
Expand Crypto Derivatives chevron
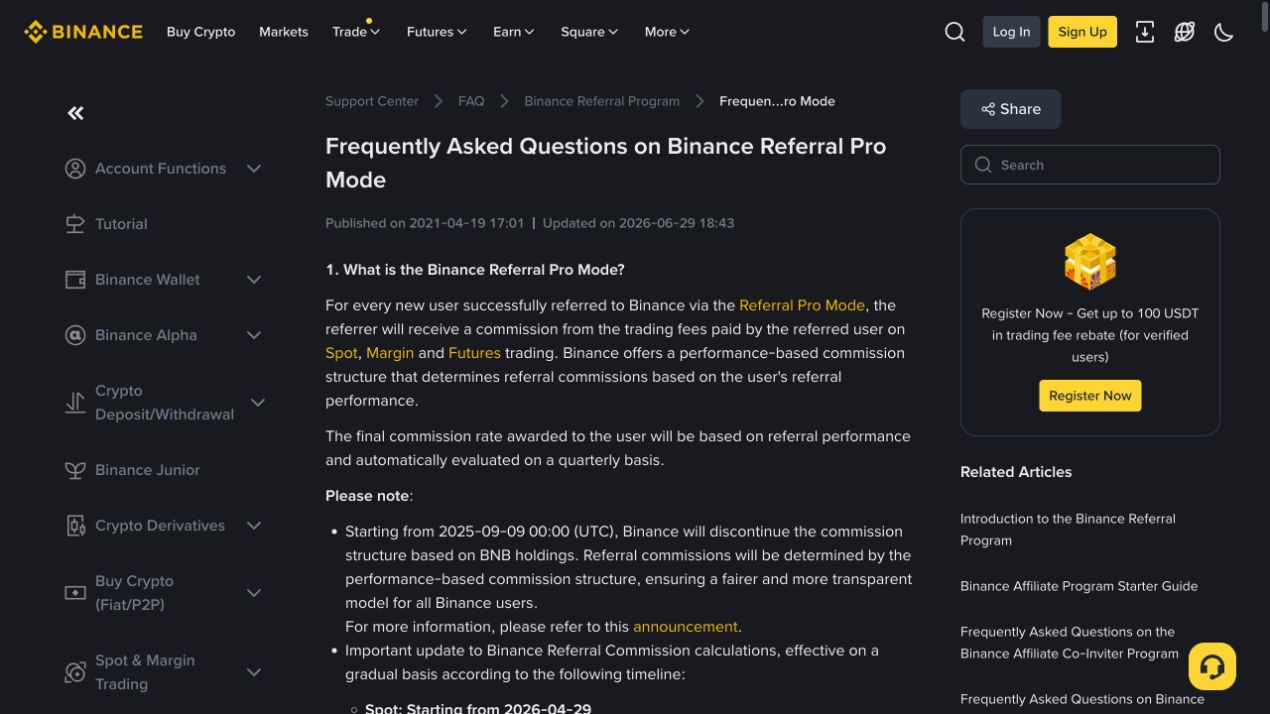pyautogui.click(x=254, y=526)
